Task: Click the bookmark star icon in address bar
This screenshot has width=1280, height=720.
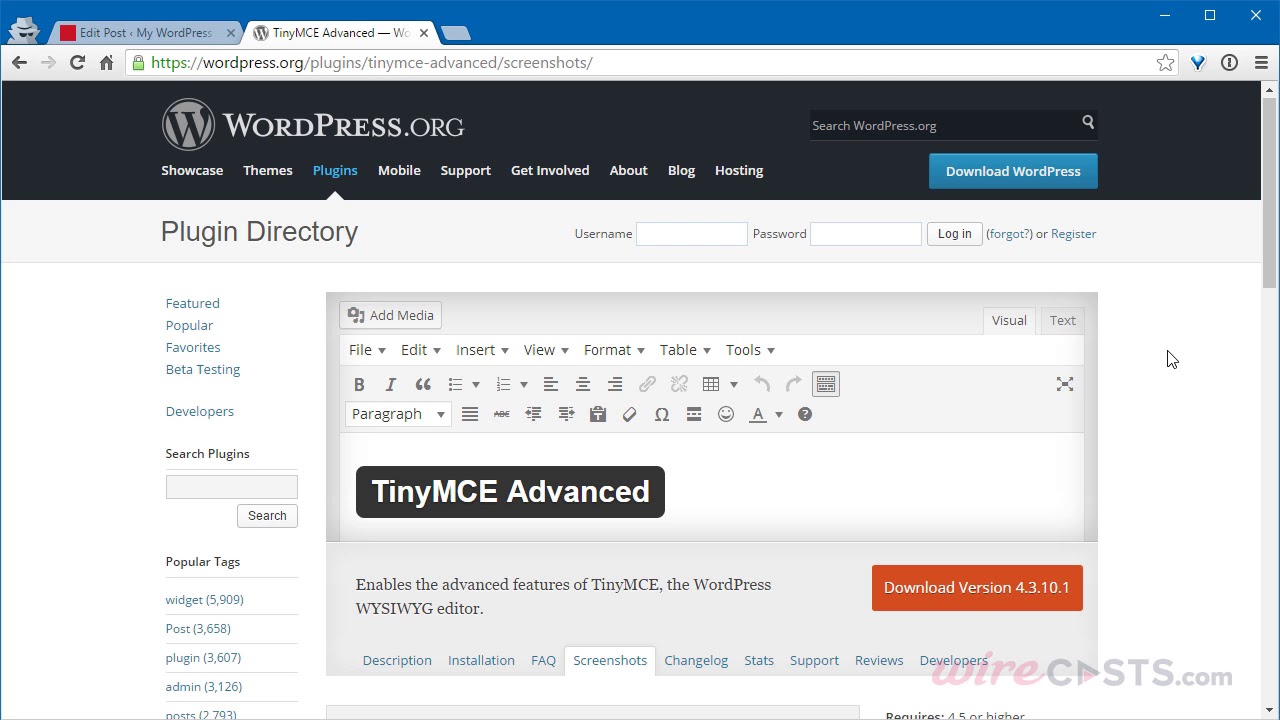Action: click(1165, 62)
